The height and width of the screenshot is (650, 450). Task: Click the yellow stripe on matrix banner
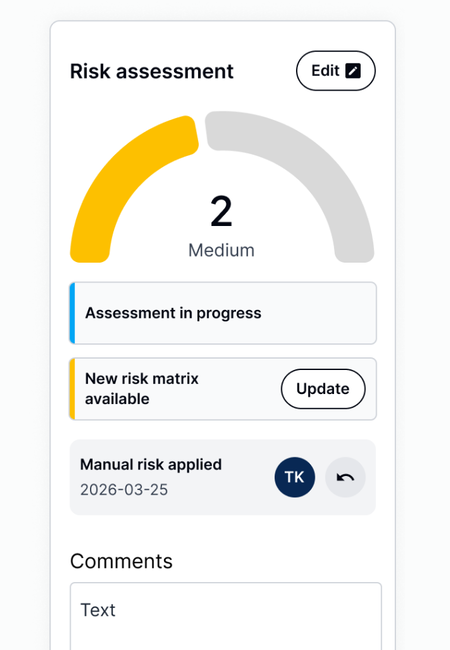[x=72, y=389]
